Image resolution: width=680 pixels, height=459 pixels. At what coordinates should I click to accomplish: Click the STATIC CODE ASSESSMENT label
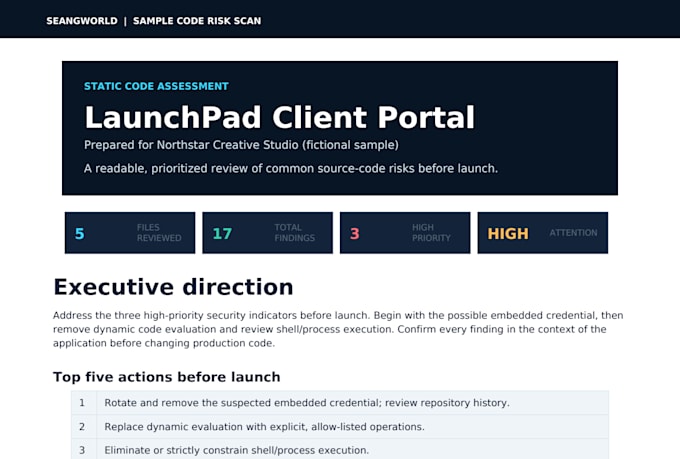pos(156,86)
